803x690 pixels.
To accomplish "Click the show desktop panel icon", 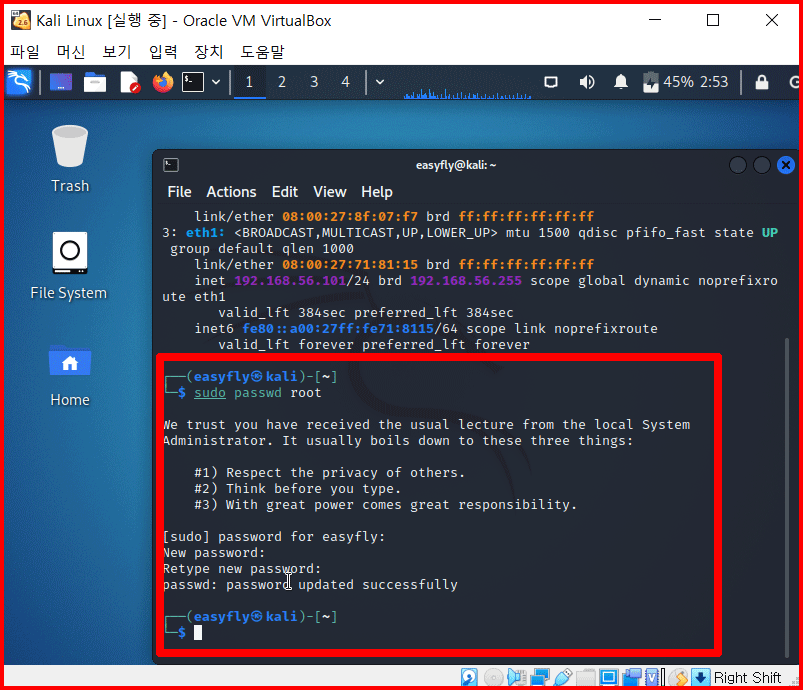I will (x=60, y=82).
